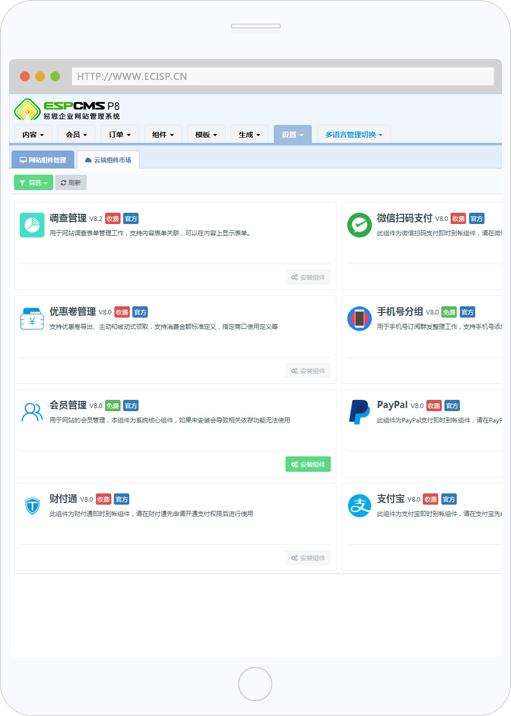This screenshot has width=511, height=716.
Task: Click the red 收费 badge on 调查管理
Action: (113, 219)
